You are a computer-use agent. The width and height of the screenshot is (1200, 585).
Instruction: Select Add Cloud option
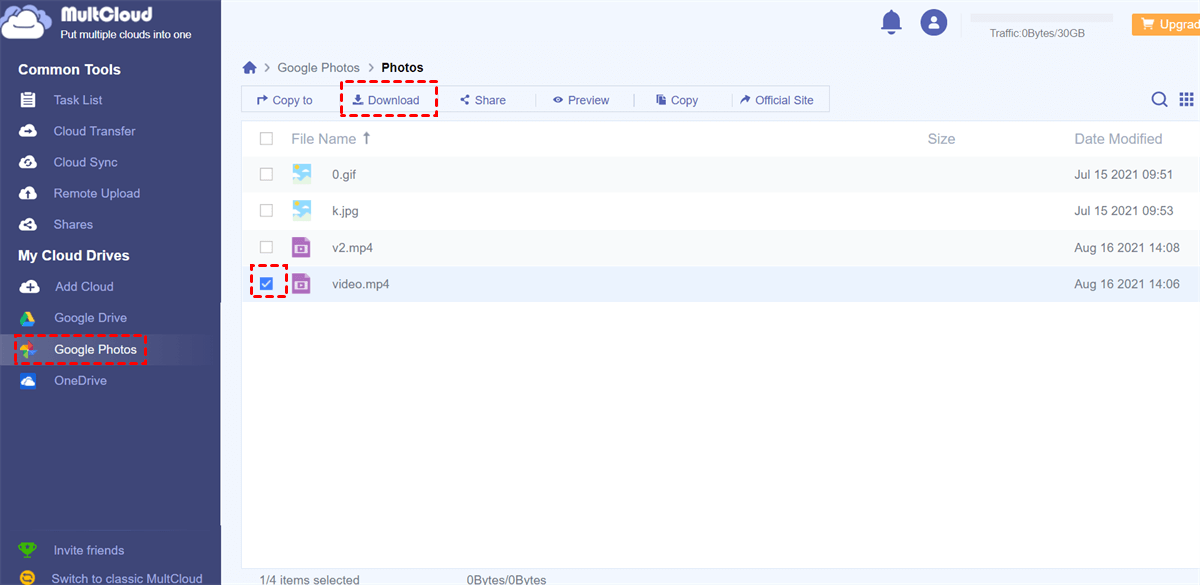point(84,286)
